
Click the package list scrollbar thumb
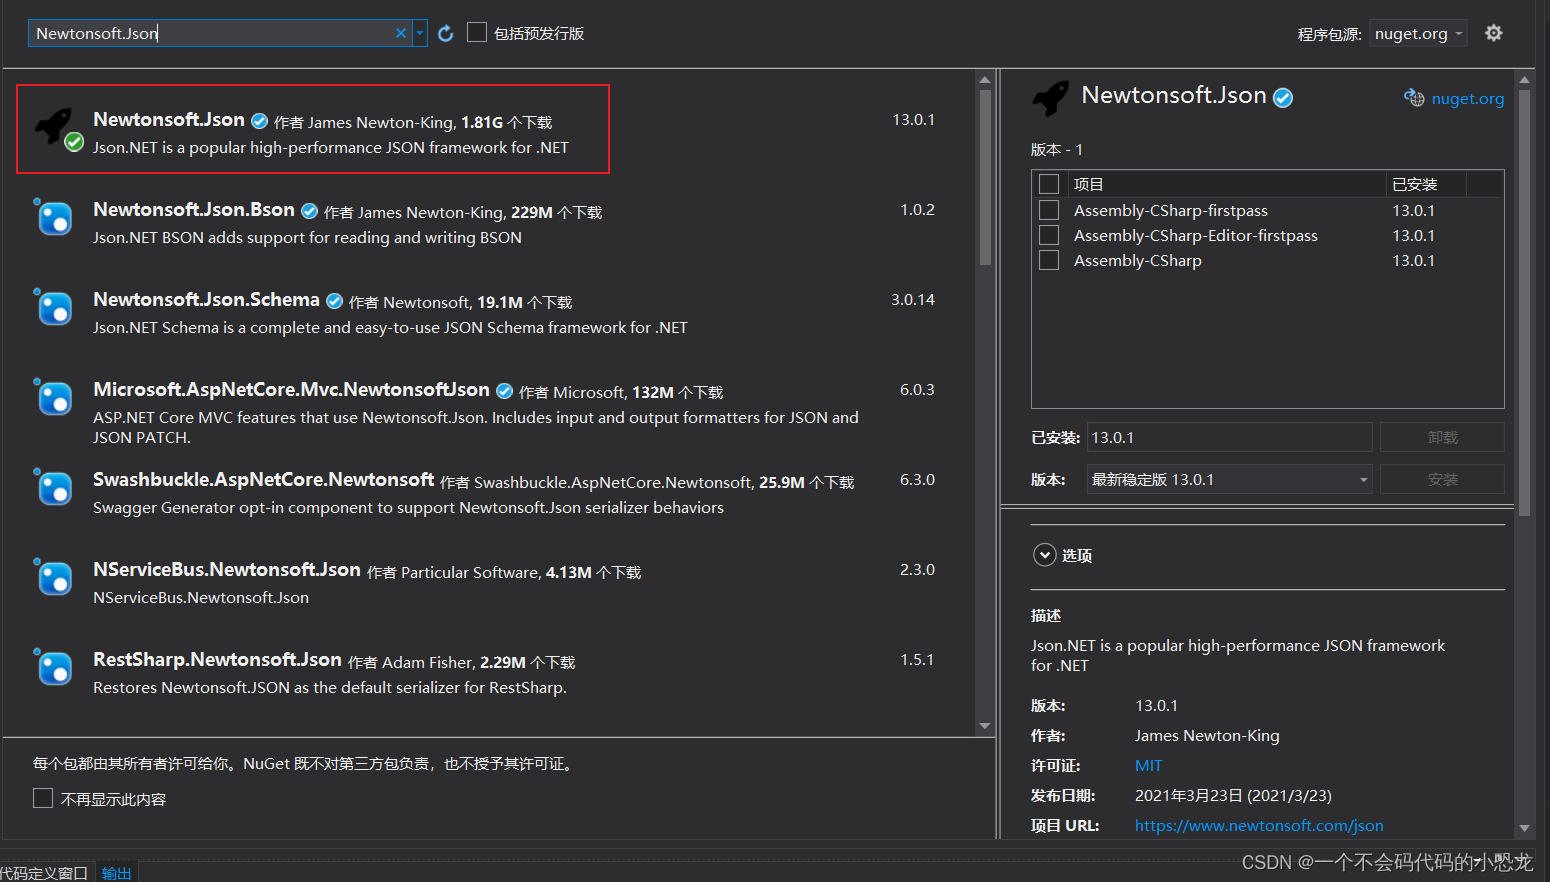tap(985, 177)
